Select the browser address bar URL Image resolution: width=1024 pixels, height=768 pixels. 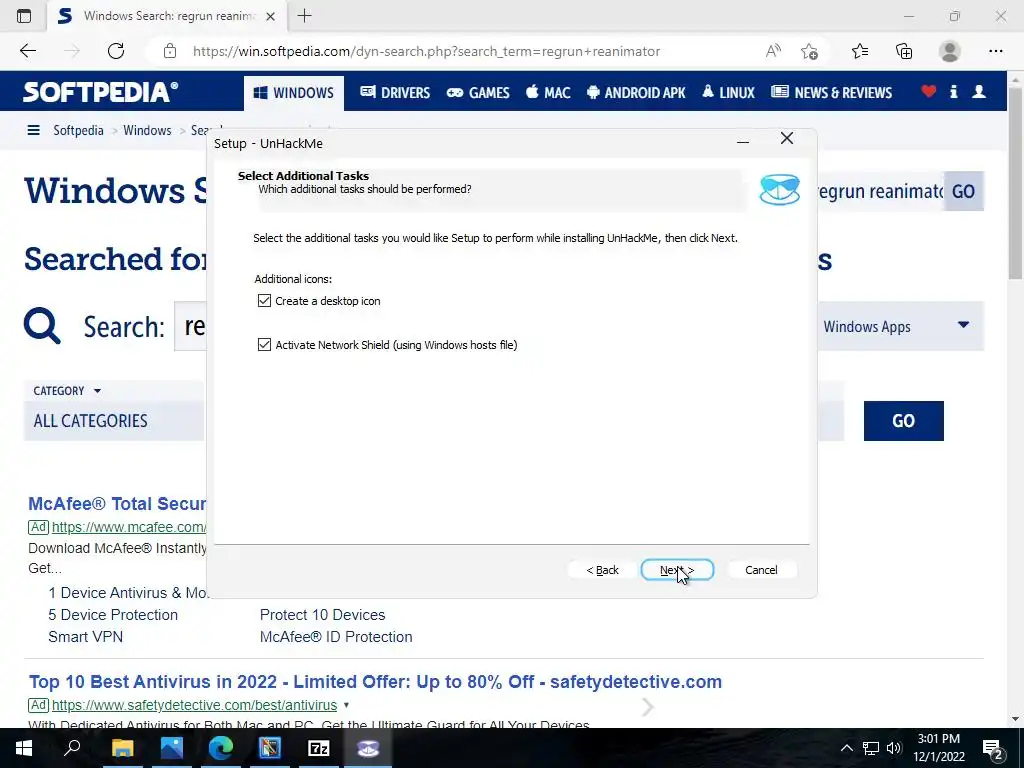tap(426, 51)
